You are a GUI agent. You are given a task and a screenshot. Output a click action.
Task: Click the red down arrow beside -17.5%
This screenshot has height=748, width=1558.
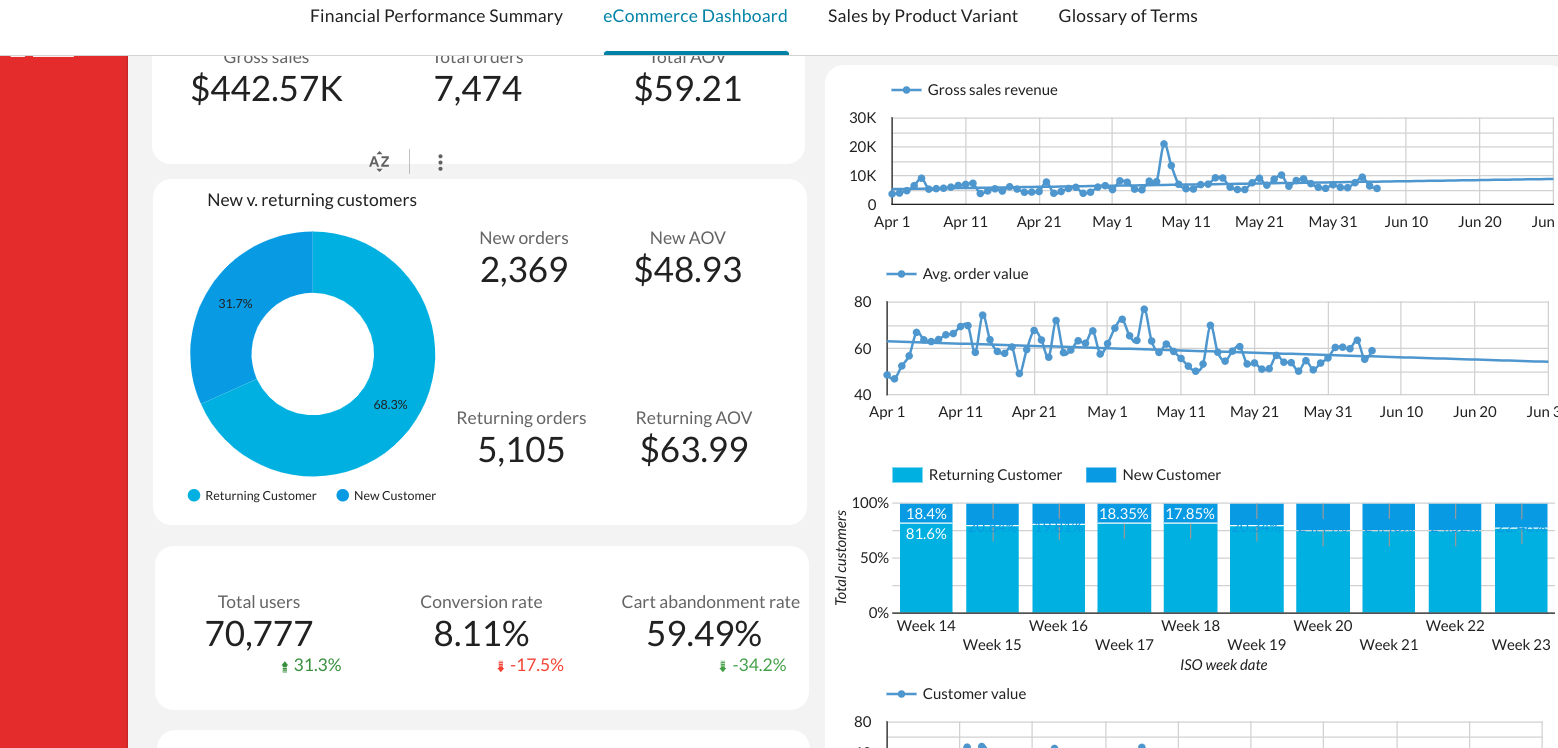(501, 666)
